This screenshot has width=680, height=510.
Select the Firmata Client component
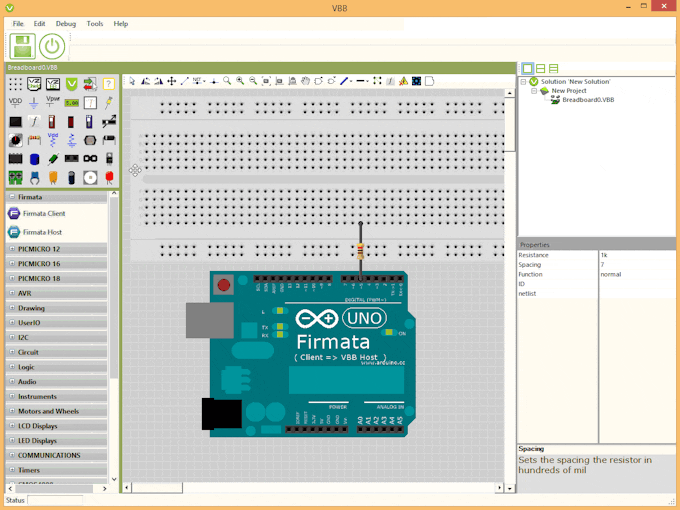pyautogui.click(x=43, y=213)
